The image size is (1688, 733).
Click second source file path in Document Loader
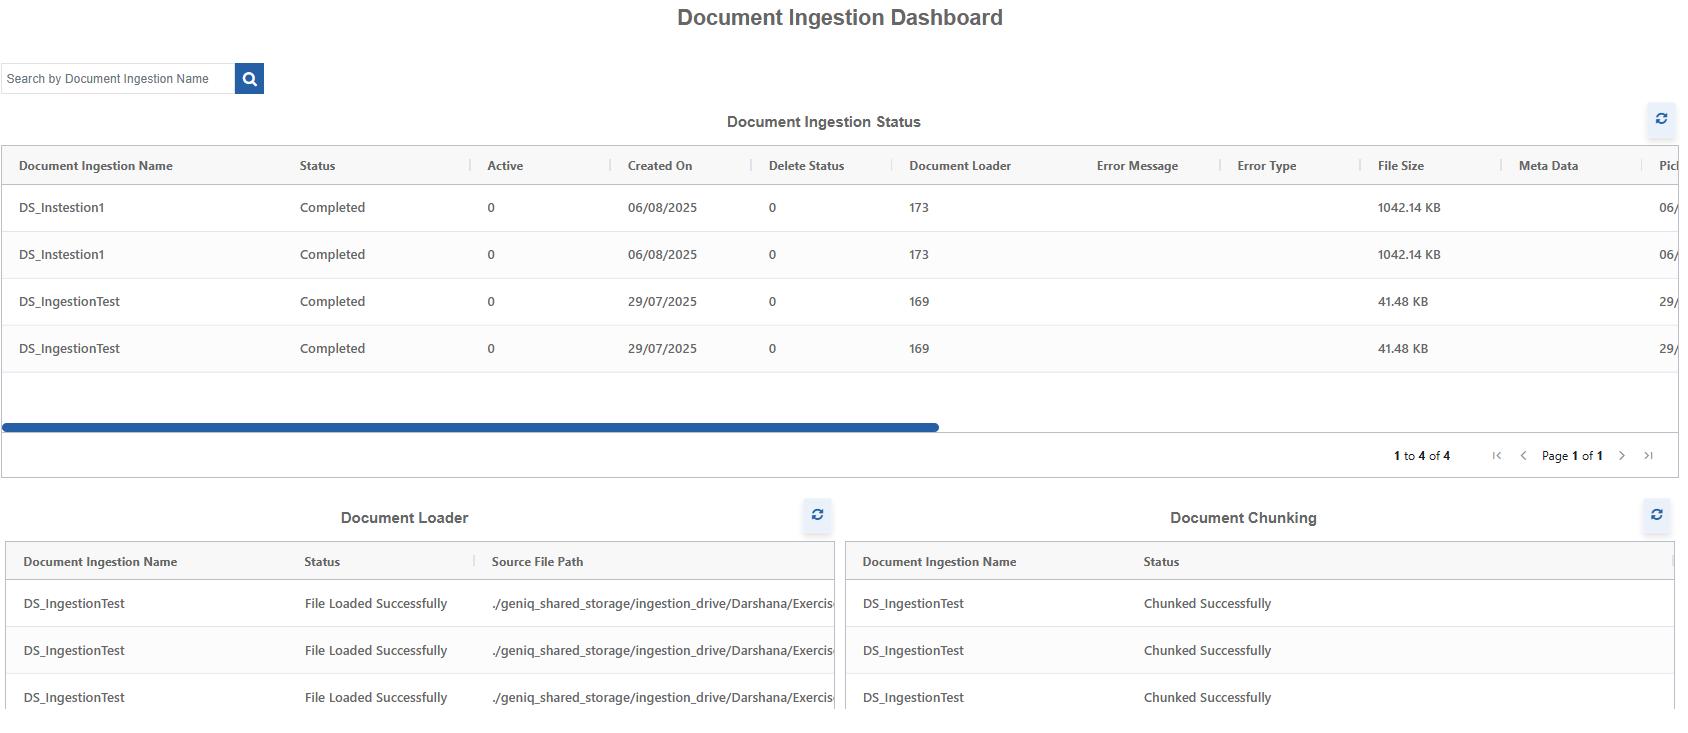point(662,651)
